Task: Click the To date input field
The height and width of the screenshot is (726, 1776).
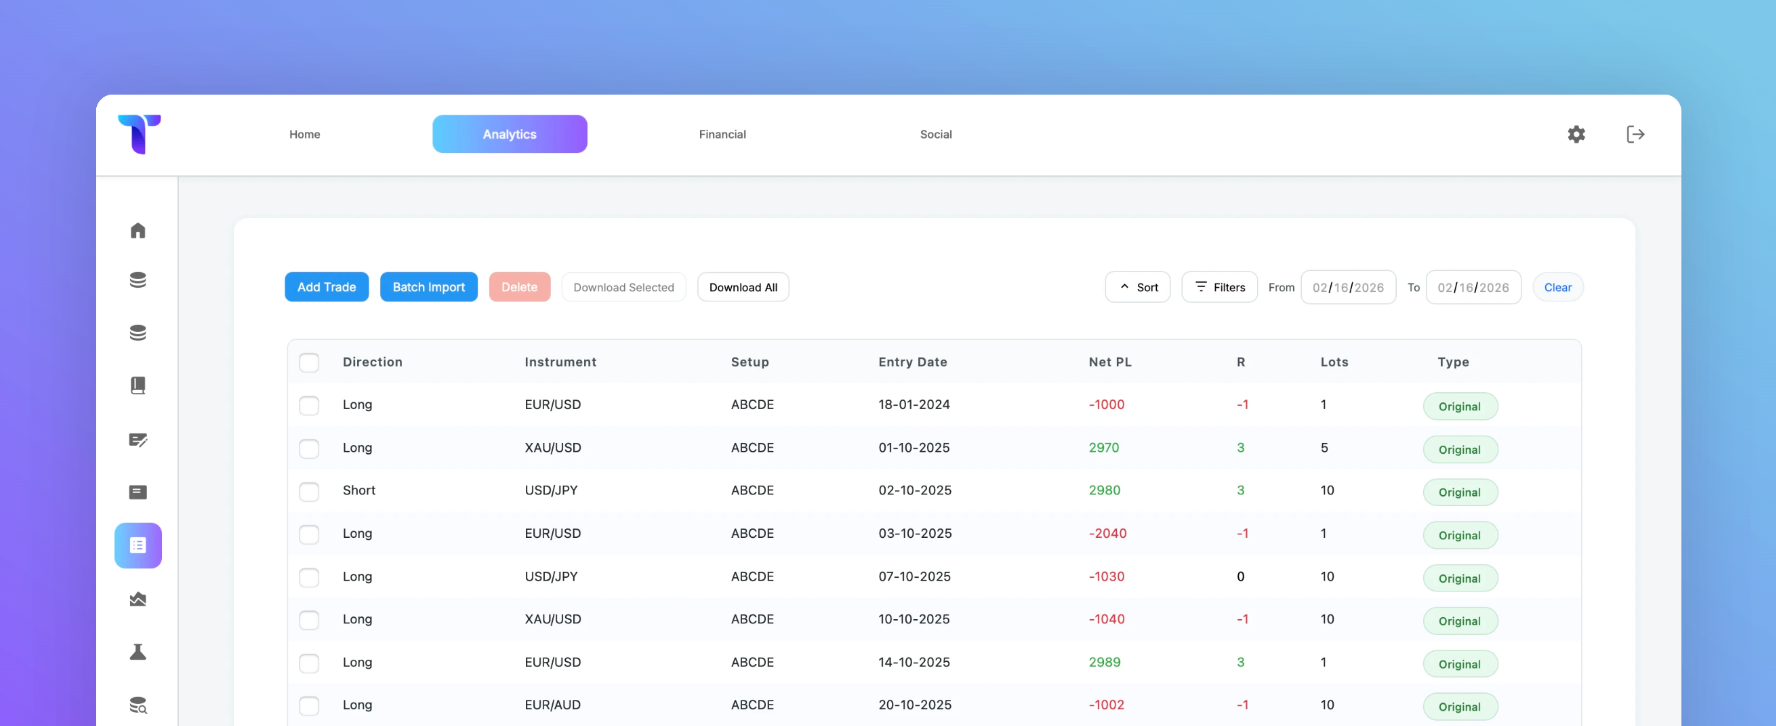Action: click(1473, 287)
